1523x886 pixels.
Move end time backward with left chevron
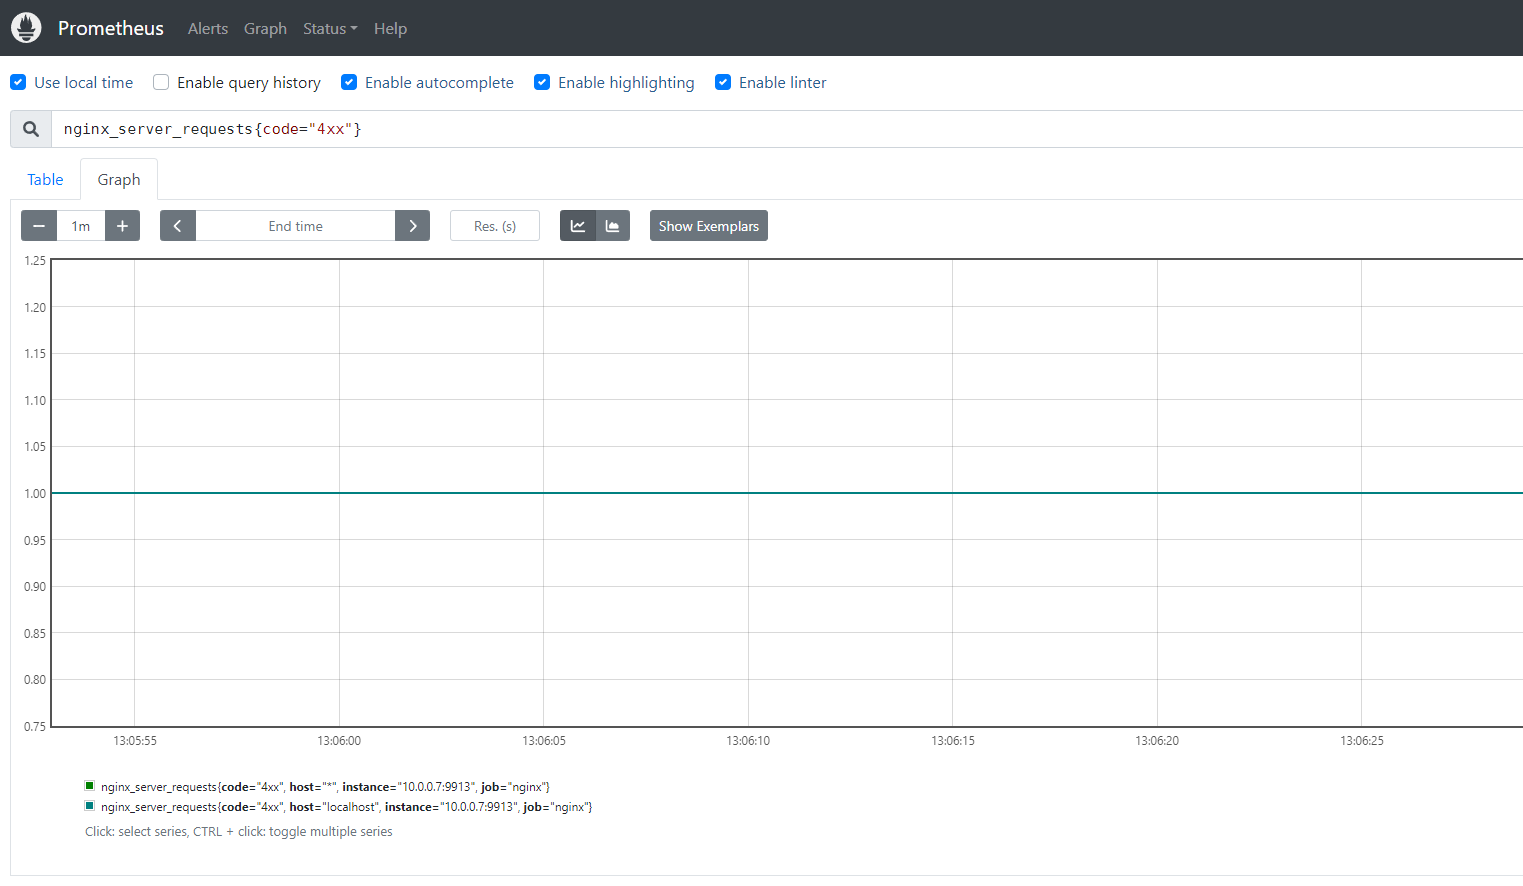[x=177, y=226]
